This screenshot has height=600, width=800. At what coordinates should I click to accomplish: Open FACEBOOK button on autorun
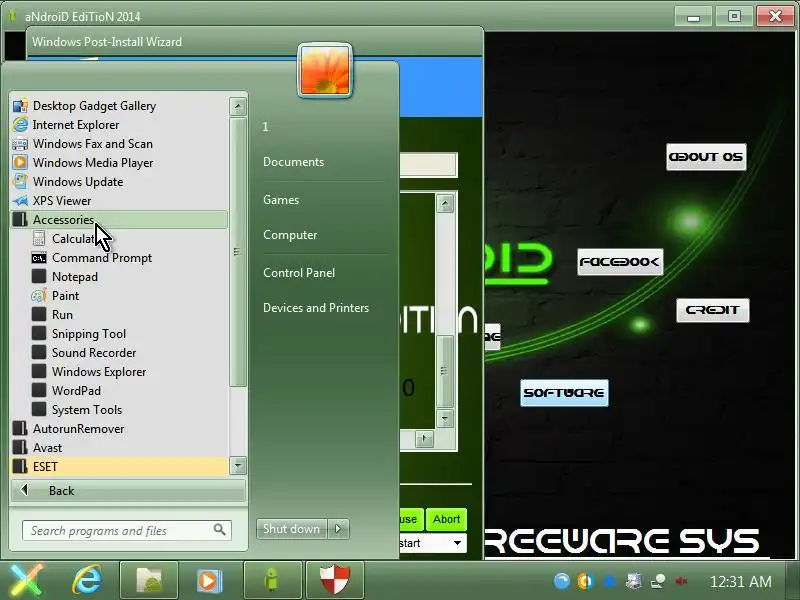coord(620,262)
